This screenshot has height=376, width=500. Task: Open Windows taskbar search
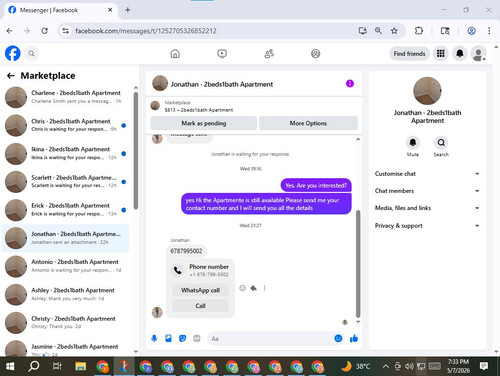point(33,366)
